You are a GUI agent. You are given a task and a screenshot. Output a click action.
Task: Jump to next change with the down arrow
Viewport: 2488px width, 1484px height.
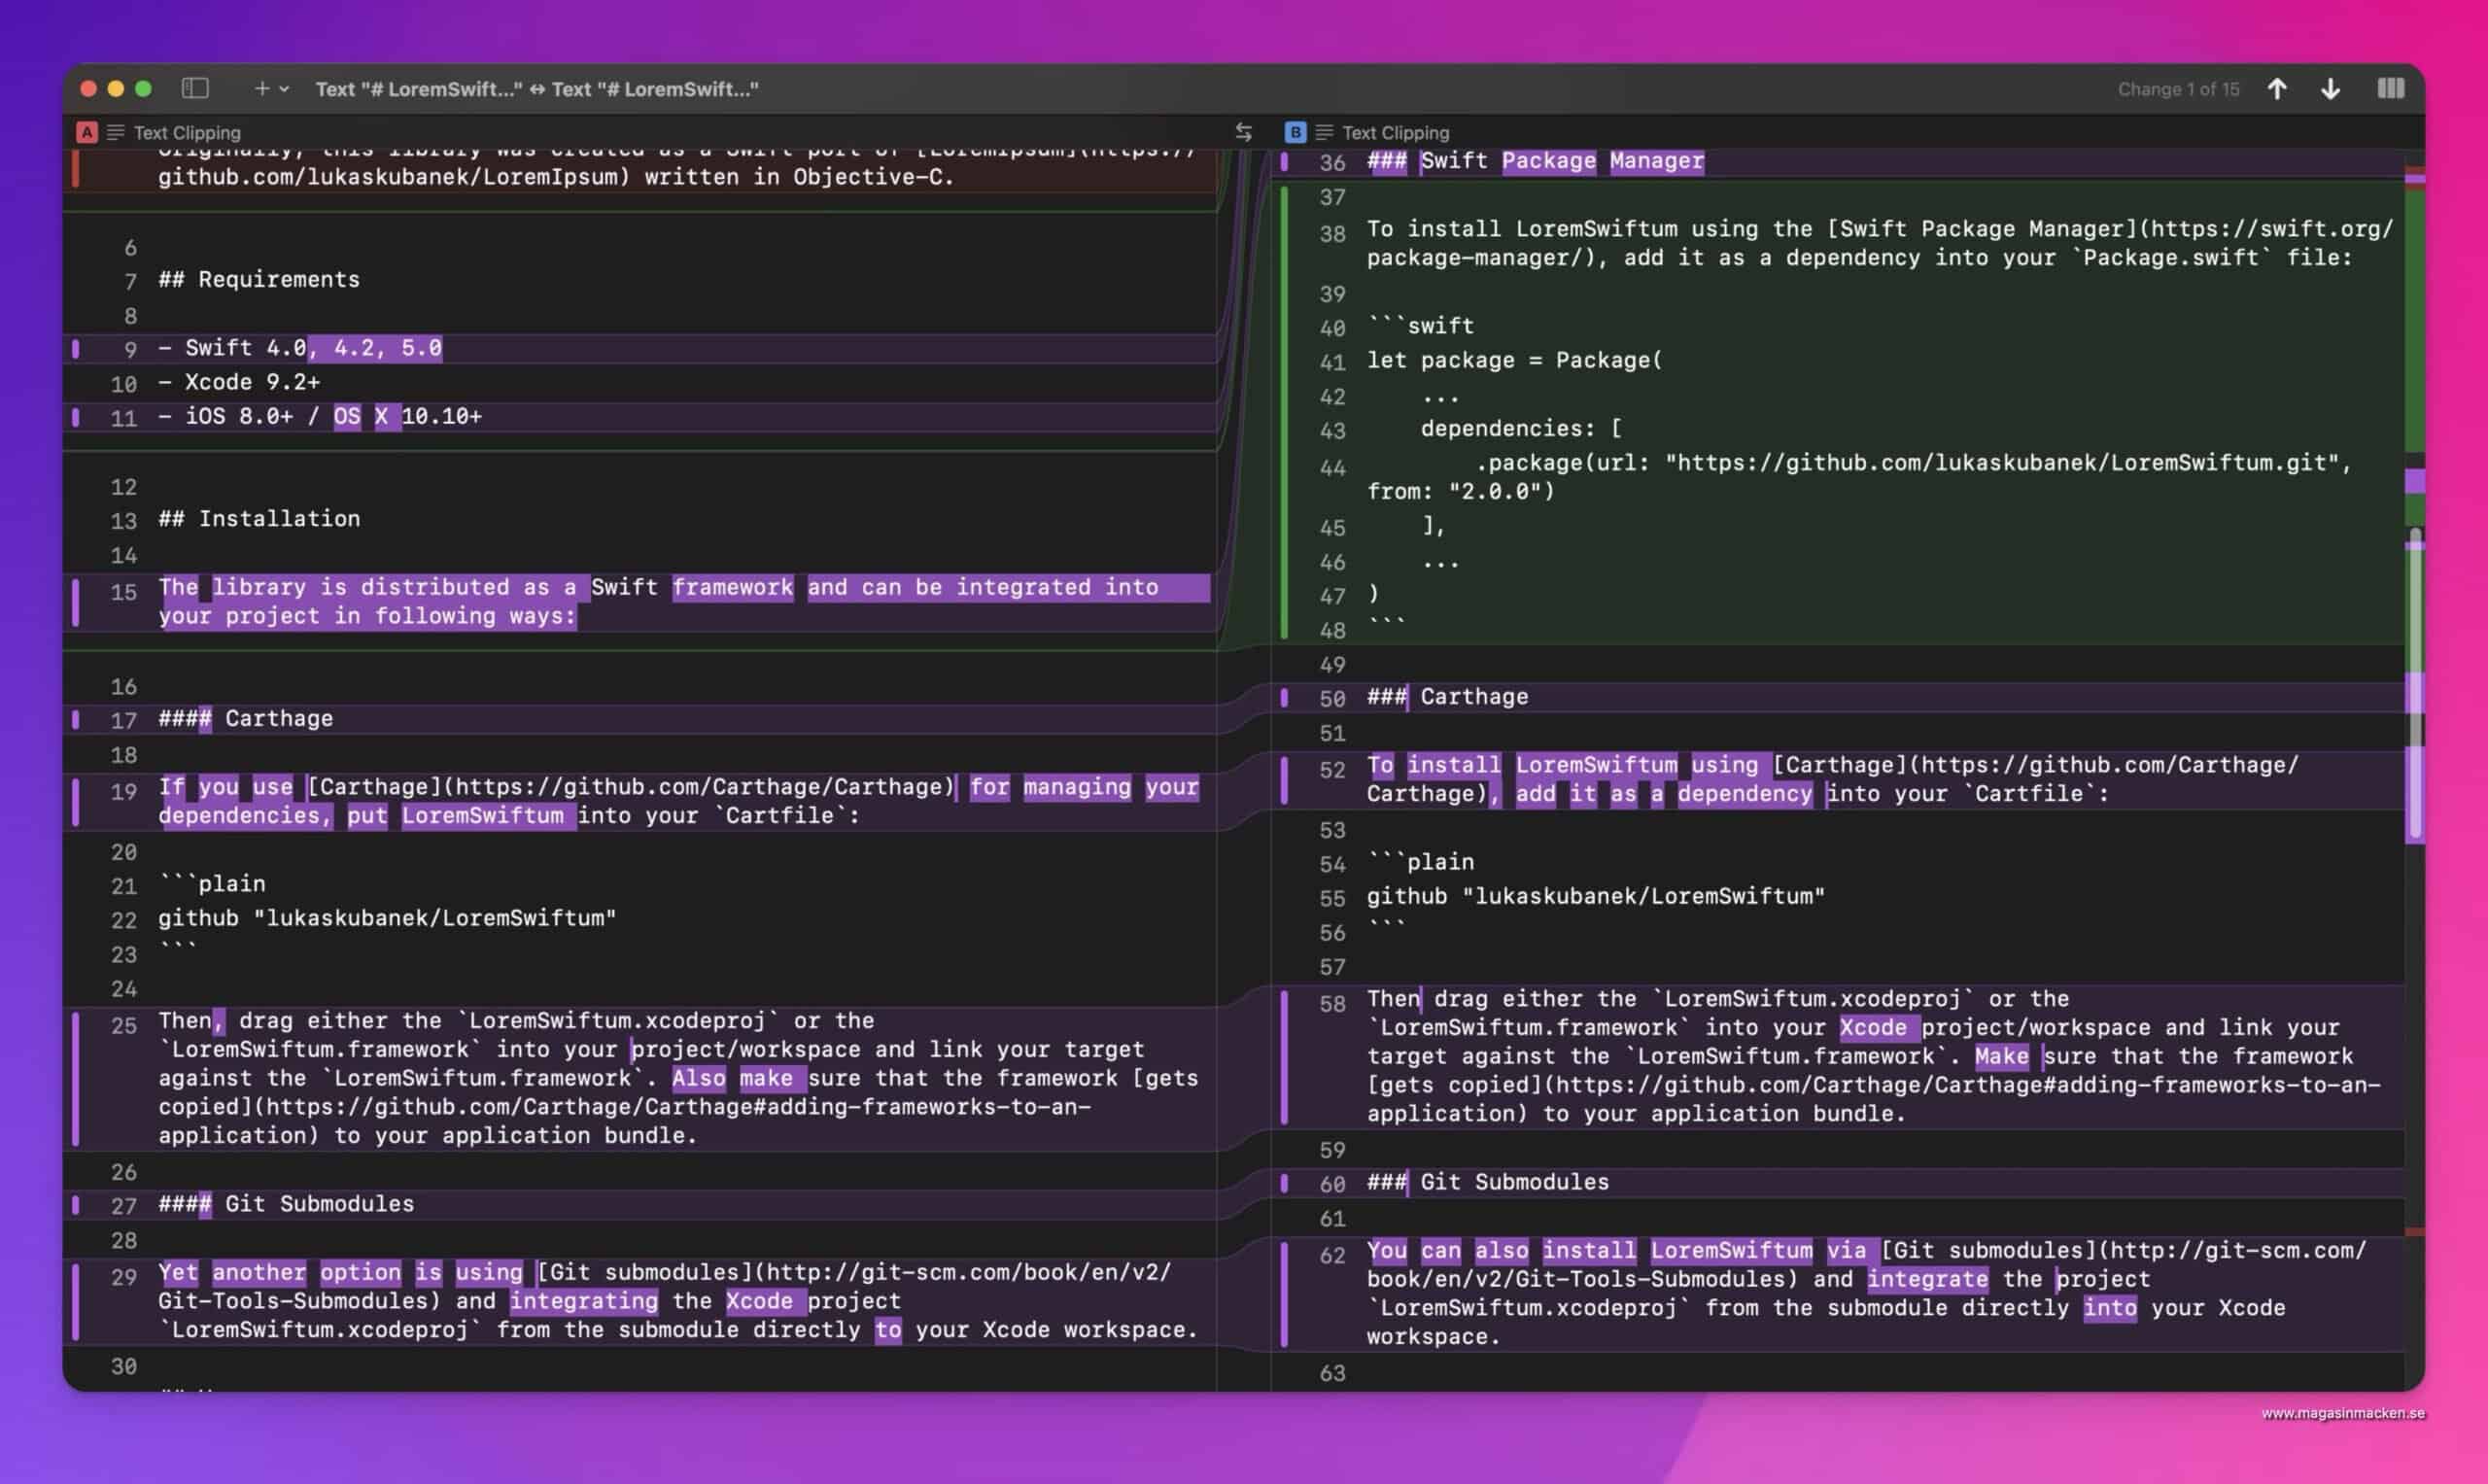point(2330,89)
